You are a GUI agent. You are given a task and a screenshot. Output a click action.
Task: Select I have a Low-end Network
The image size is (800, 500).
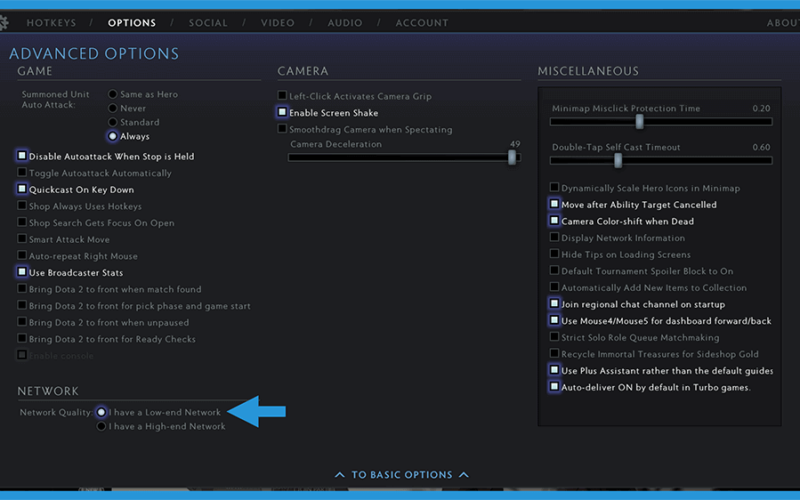[x=101, y=412]
